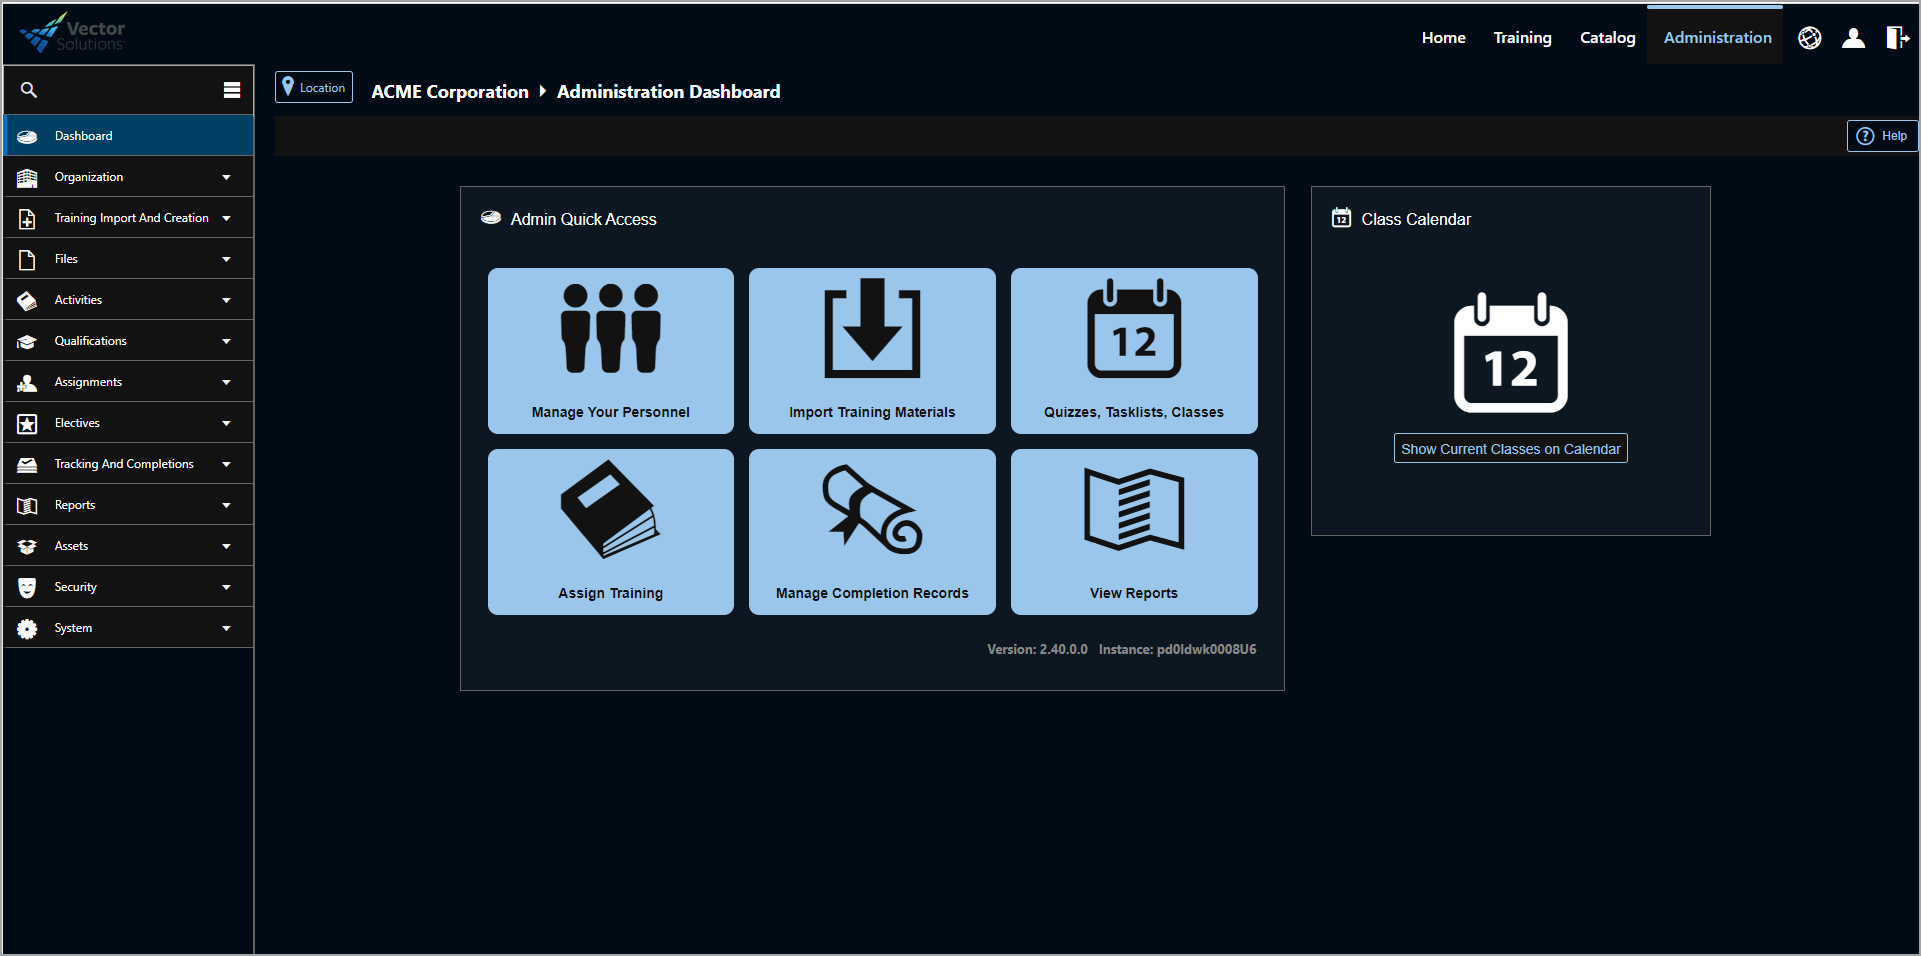Select the Import Training Materials icon
Screen dimensions: 1921x956
point(871,330)
